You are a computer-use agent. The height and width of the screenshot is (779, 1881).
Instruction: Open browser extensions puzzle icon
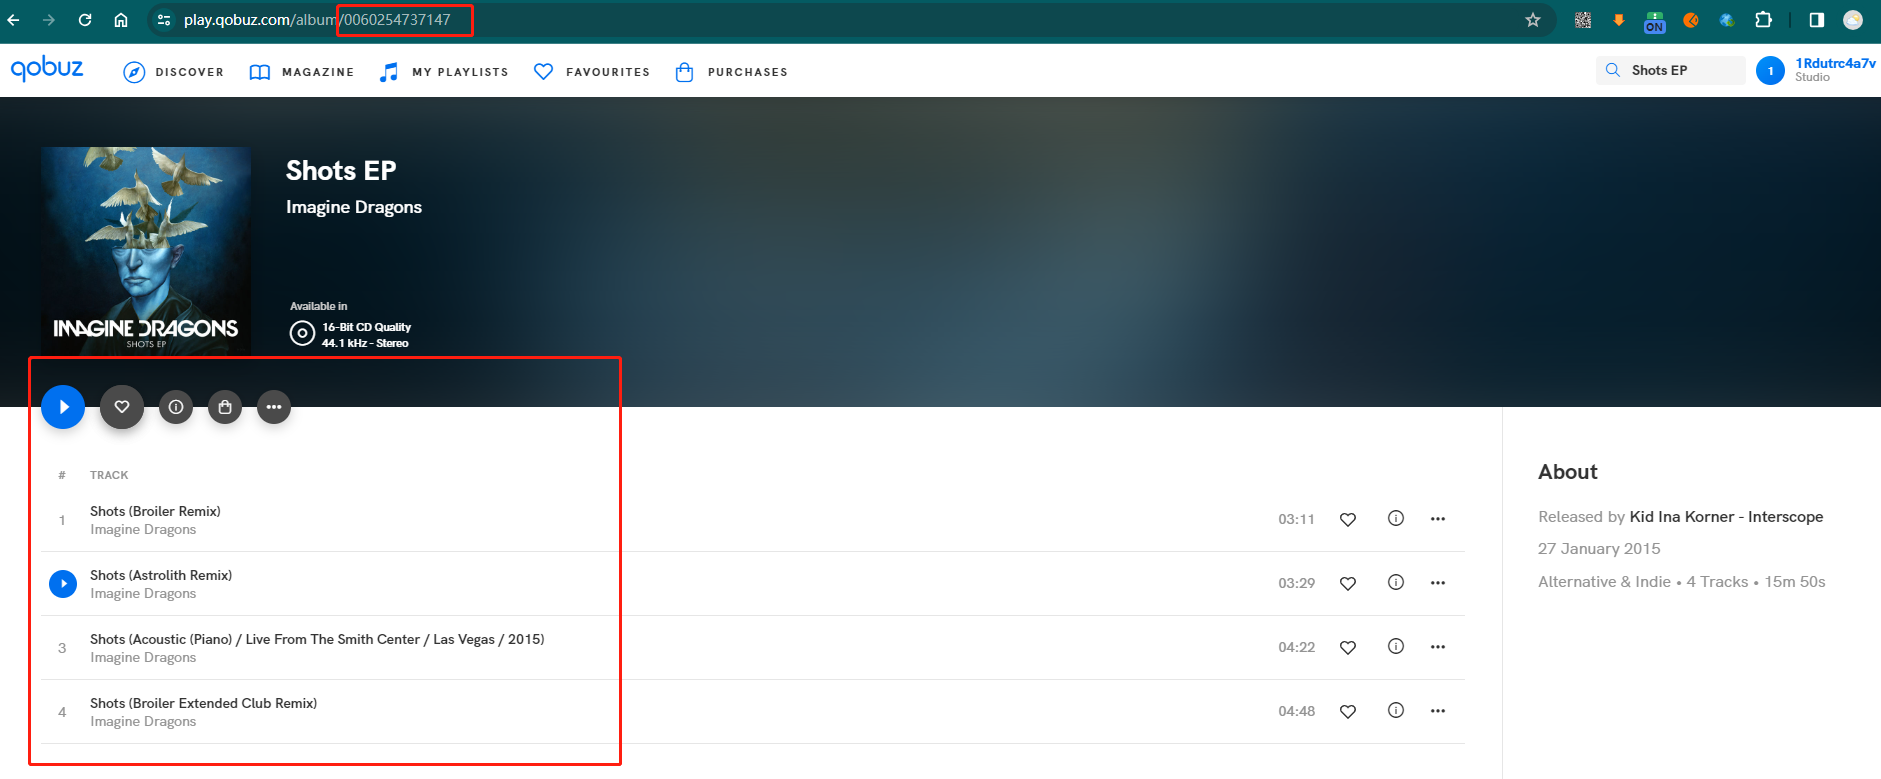1763,20
